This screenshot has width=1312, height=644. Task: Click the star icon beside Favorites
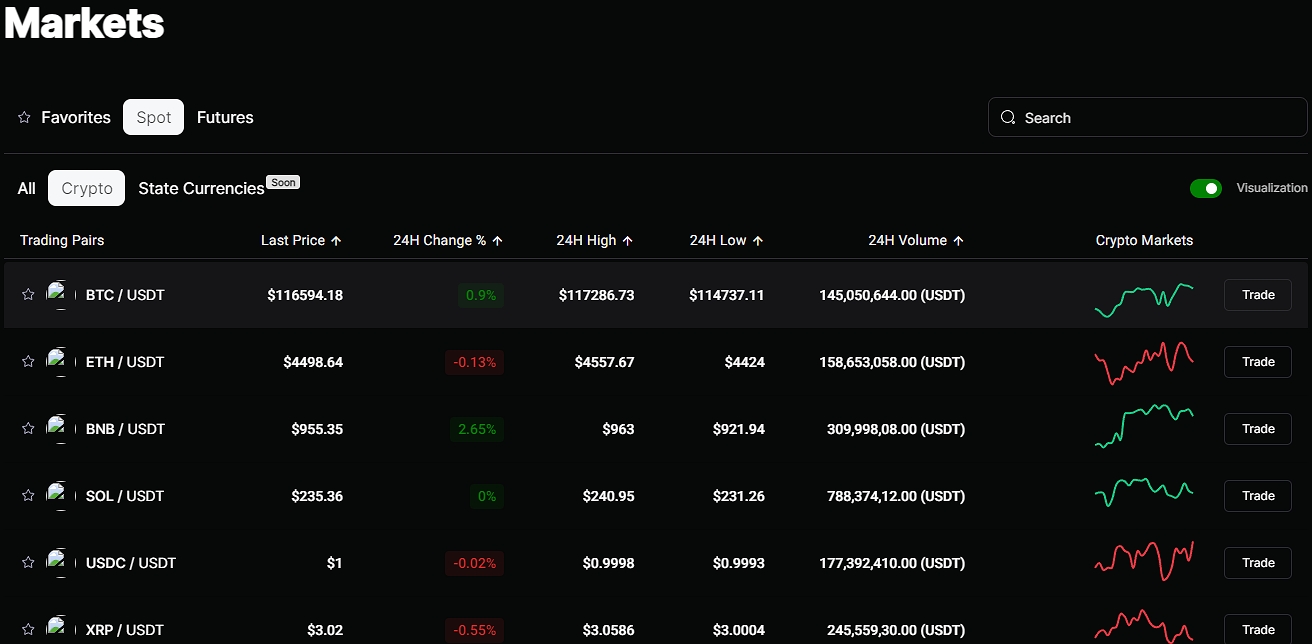tap(24, 117)
